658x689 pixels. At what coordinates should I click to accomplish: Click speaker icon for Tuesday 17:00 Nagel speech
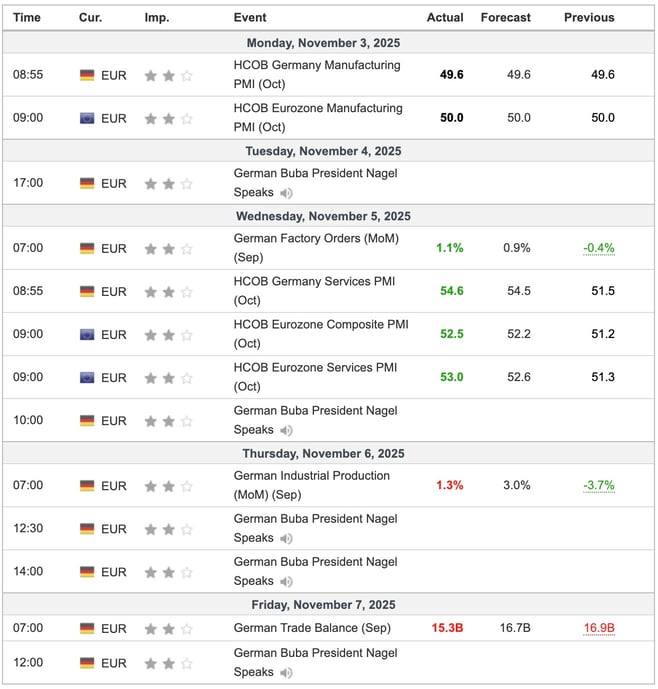[x=287, y=193]
